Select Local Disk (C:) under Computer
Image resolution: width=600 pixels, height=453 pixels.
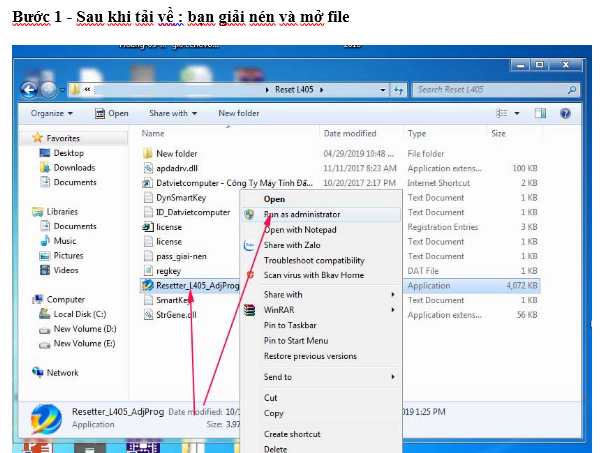pos(81,315)
